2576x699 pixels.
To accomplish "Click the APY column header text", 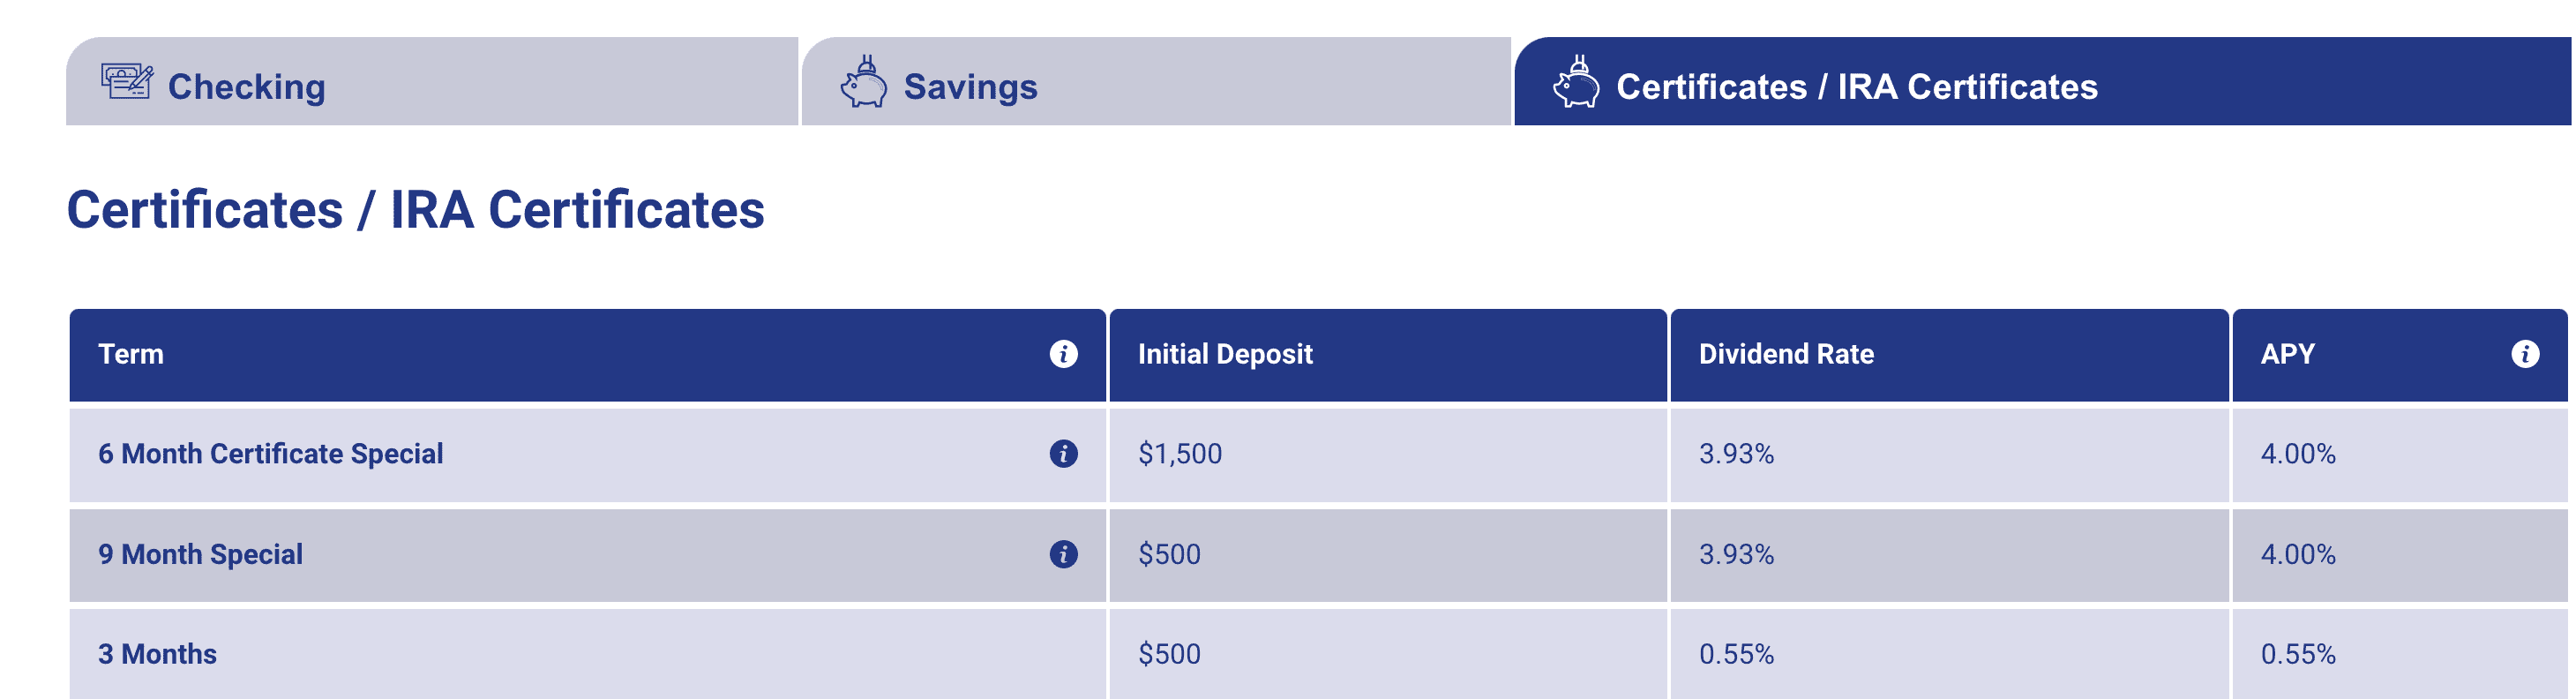I will tap(2287, 354).
